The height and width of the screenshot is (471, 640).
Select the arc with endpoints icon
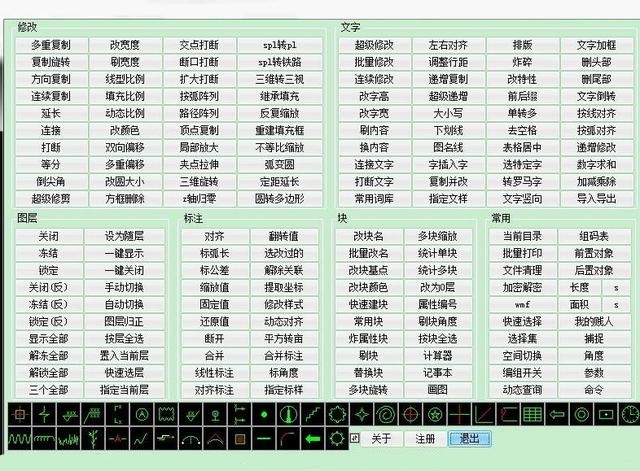tap(191, 439)
